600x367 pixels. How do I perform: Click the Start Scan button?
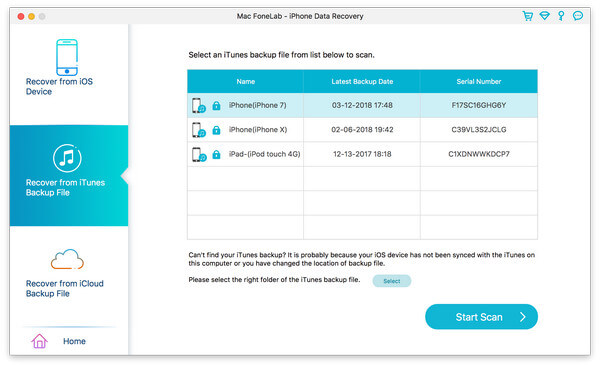pyautogui.click(x=481, y=317)
